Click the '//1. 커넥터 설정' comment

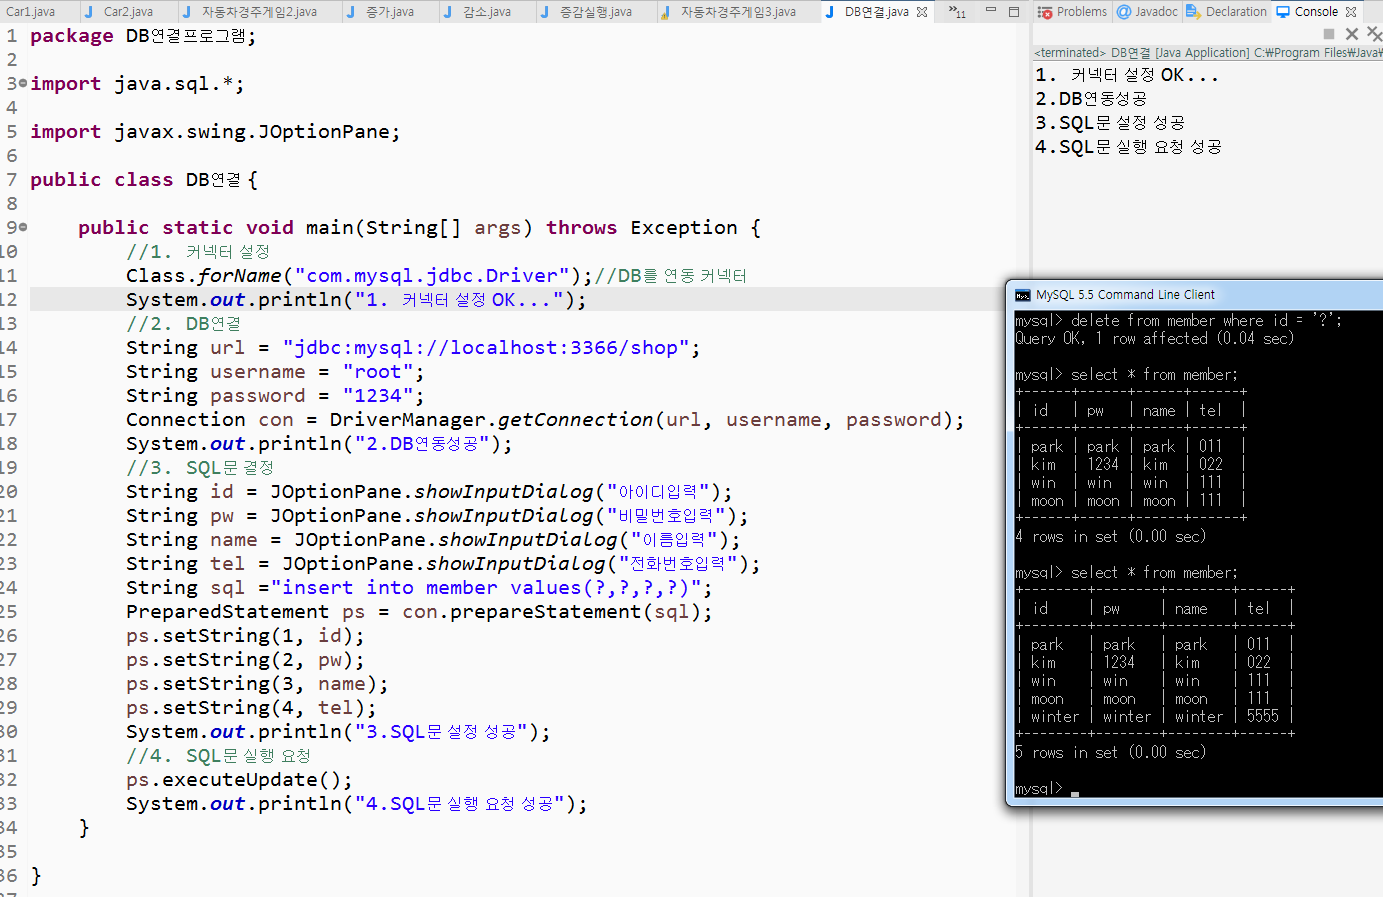click(198, 252)
